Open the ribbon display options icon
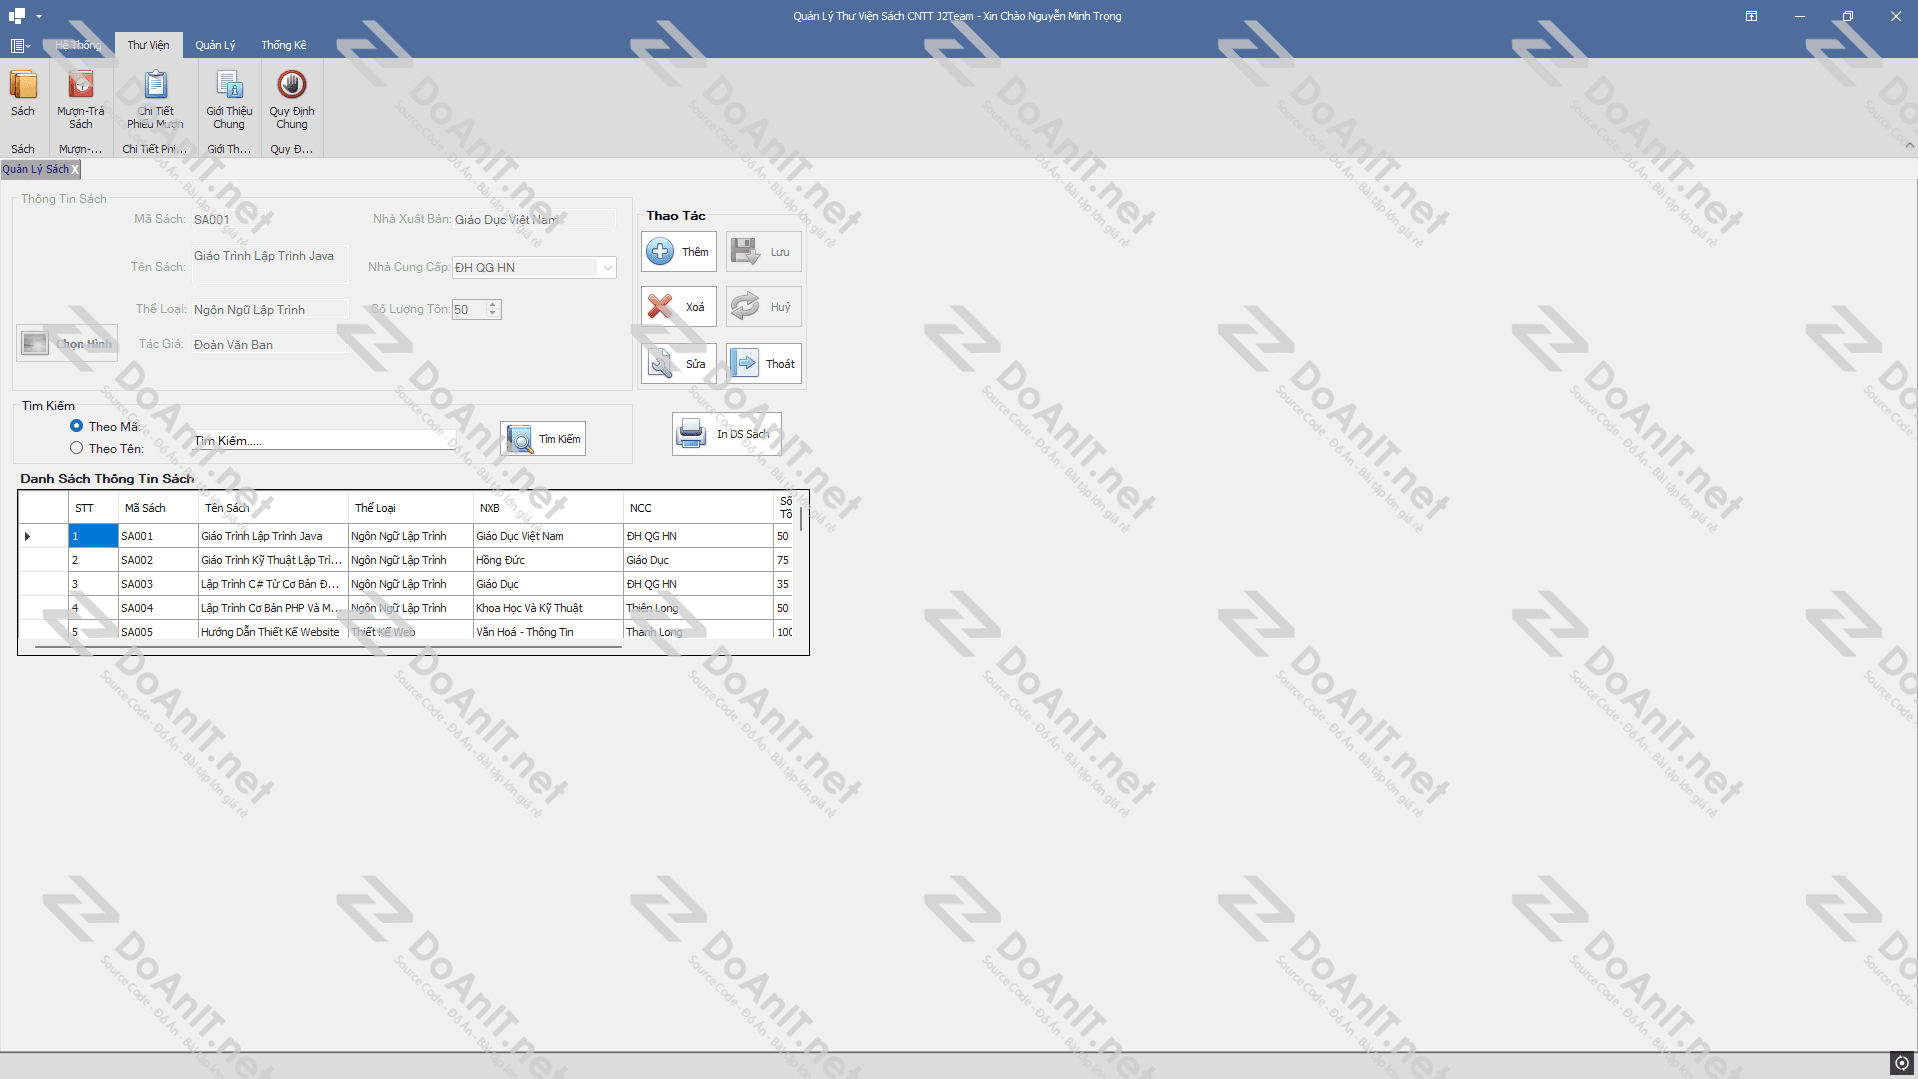 [x=1751, y=16]
